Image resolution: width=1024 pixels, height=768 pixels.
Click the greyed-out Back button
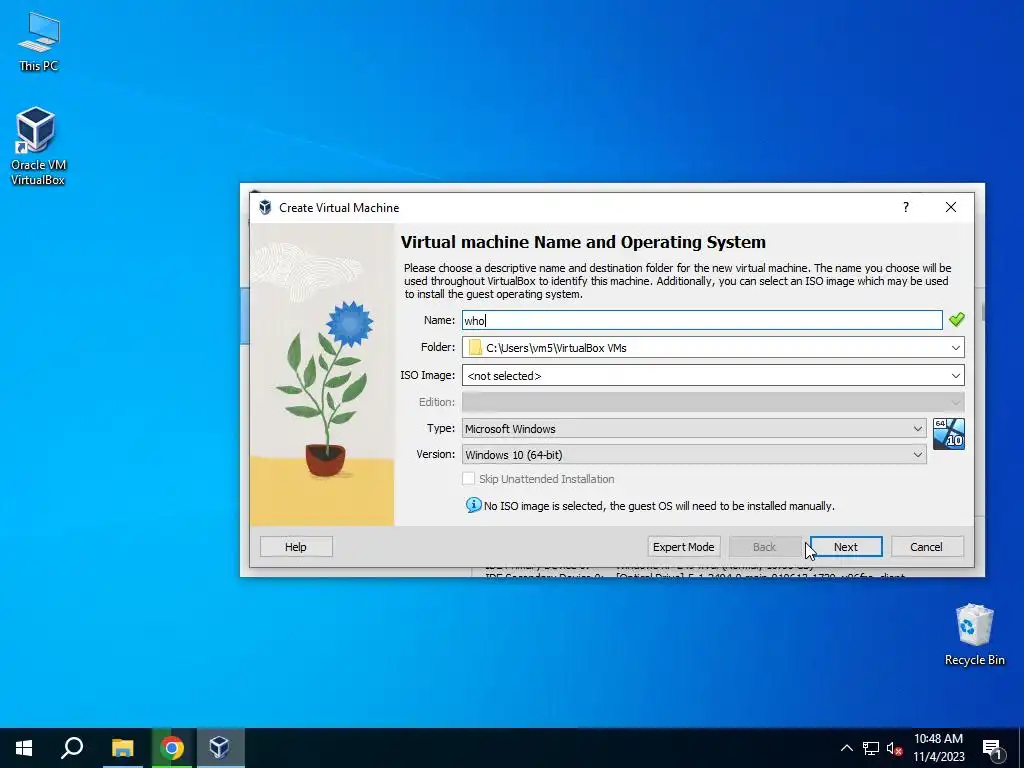point(765,547)
